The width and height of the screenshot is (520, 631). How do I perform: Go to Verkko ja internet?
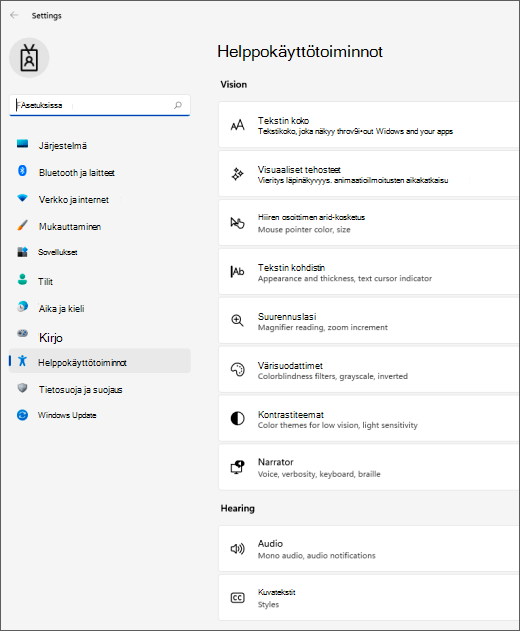point(99,200)
